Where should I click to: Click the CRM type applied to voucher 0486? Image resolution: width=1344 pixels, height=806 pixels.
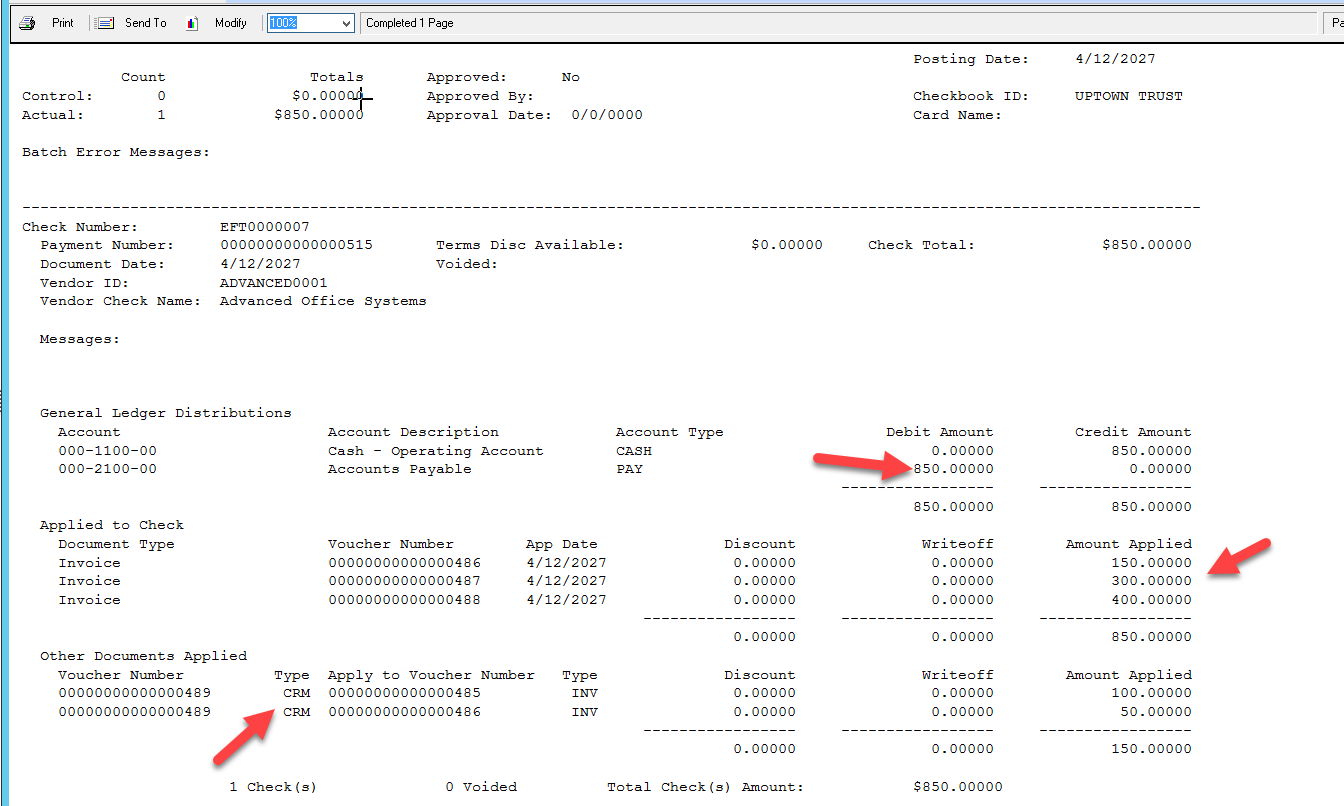pos(296,712)
